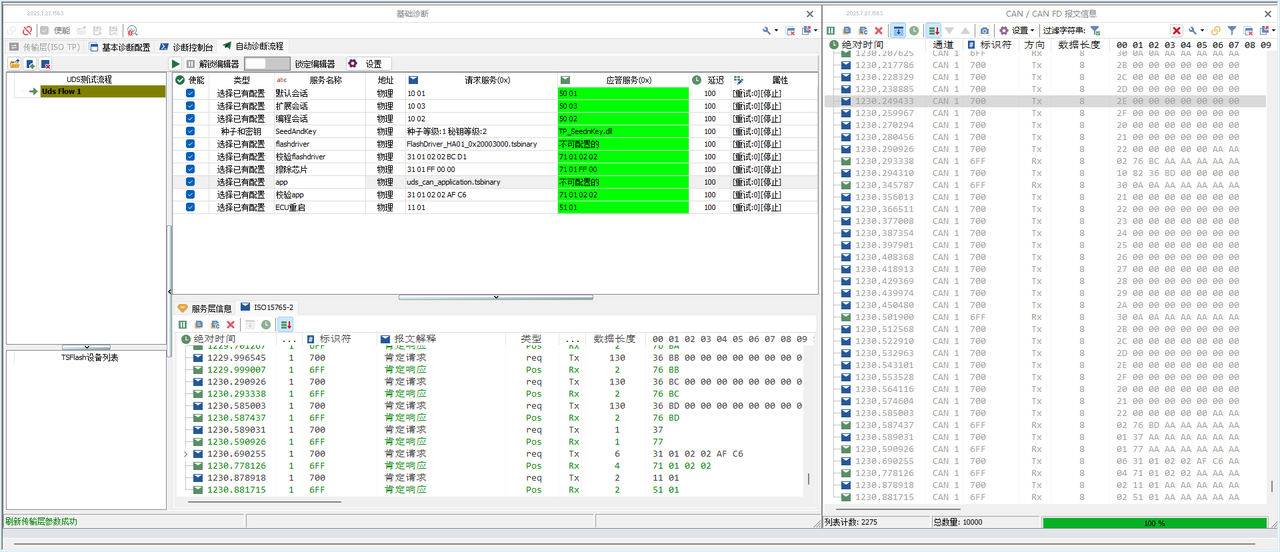Select Uds Flow 1 in the tree
1280x552 pixels.
61,91
